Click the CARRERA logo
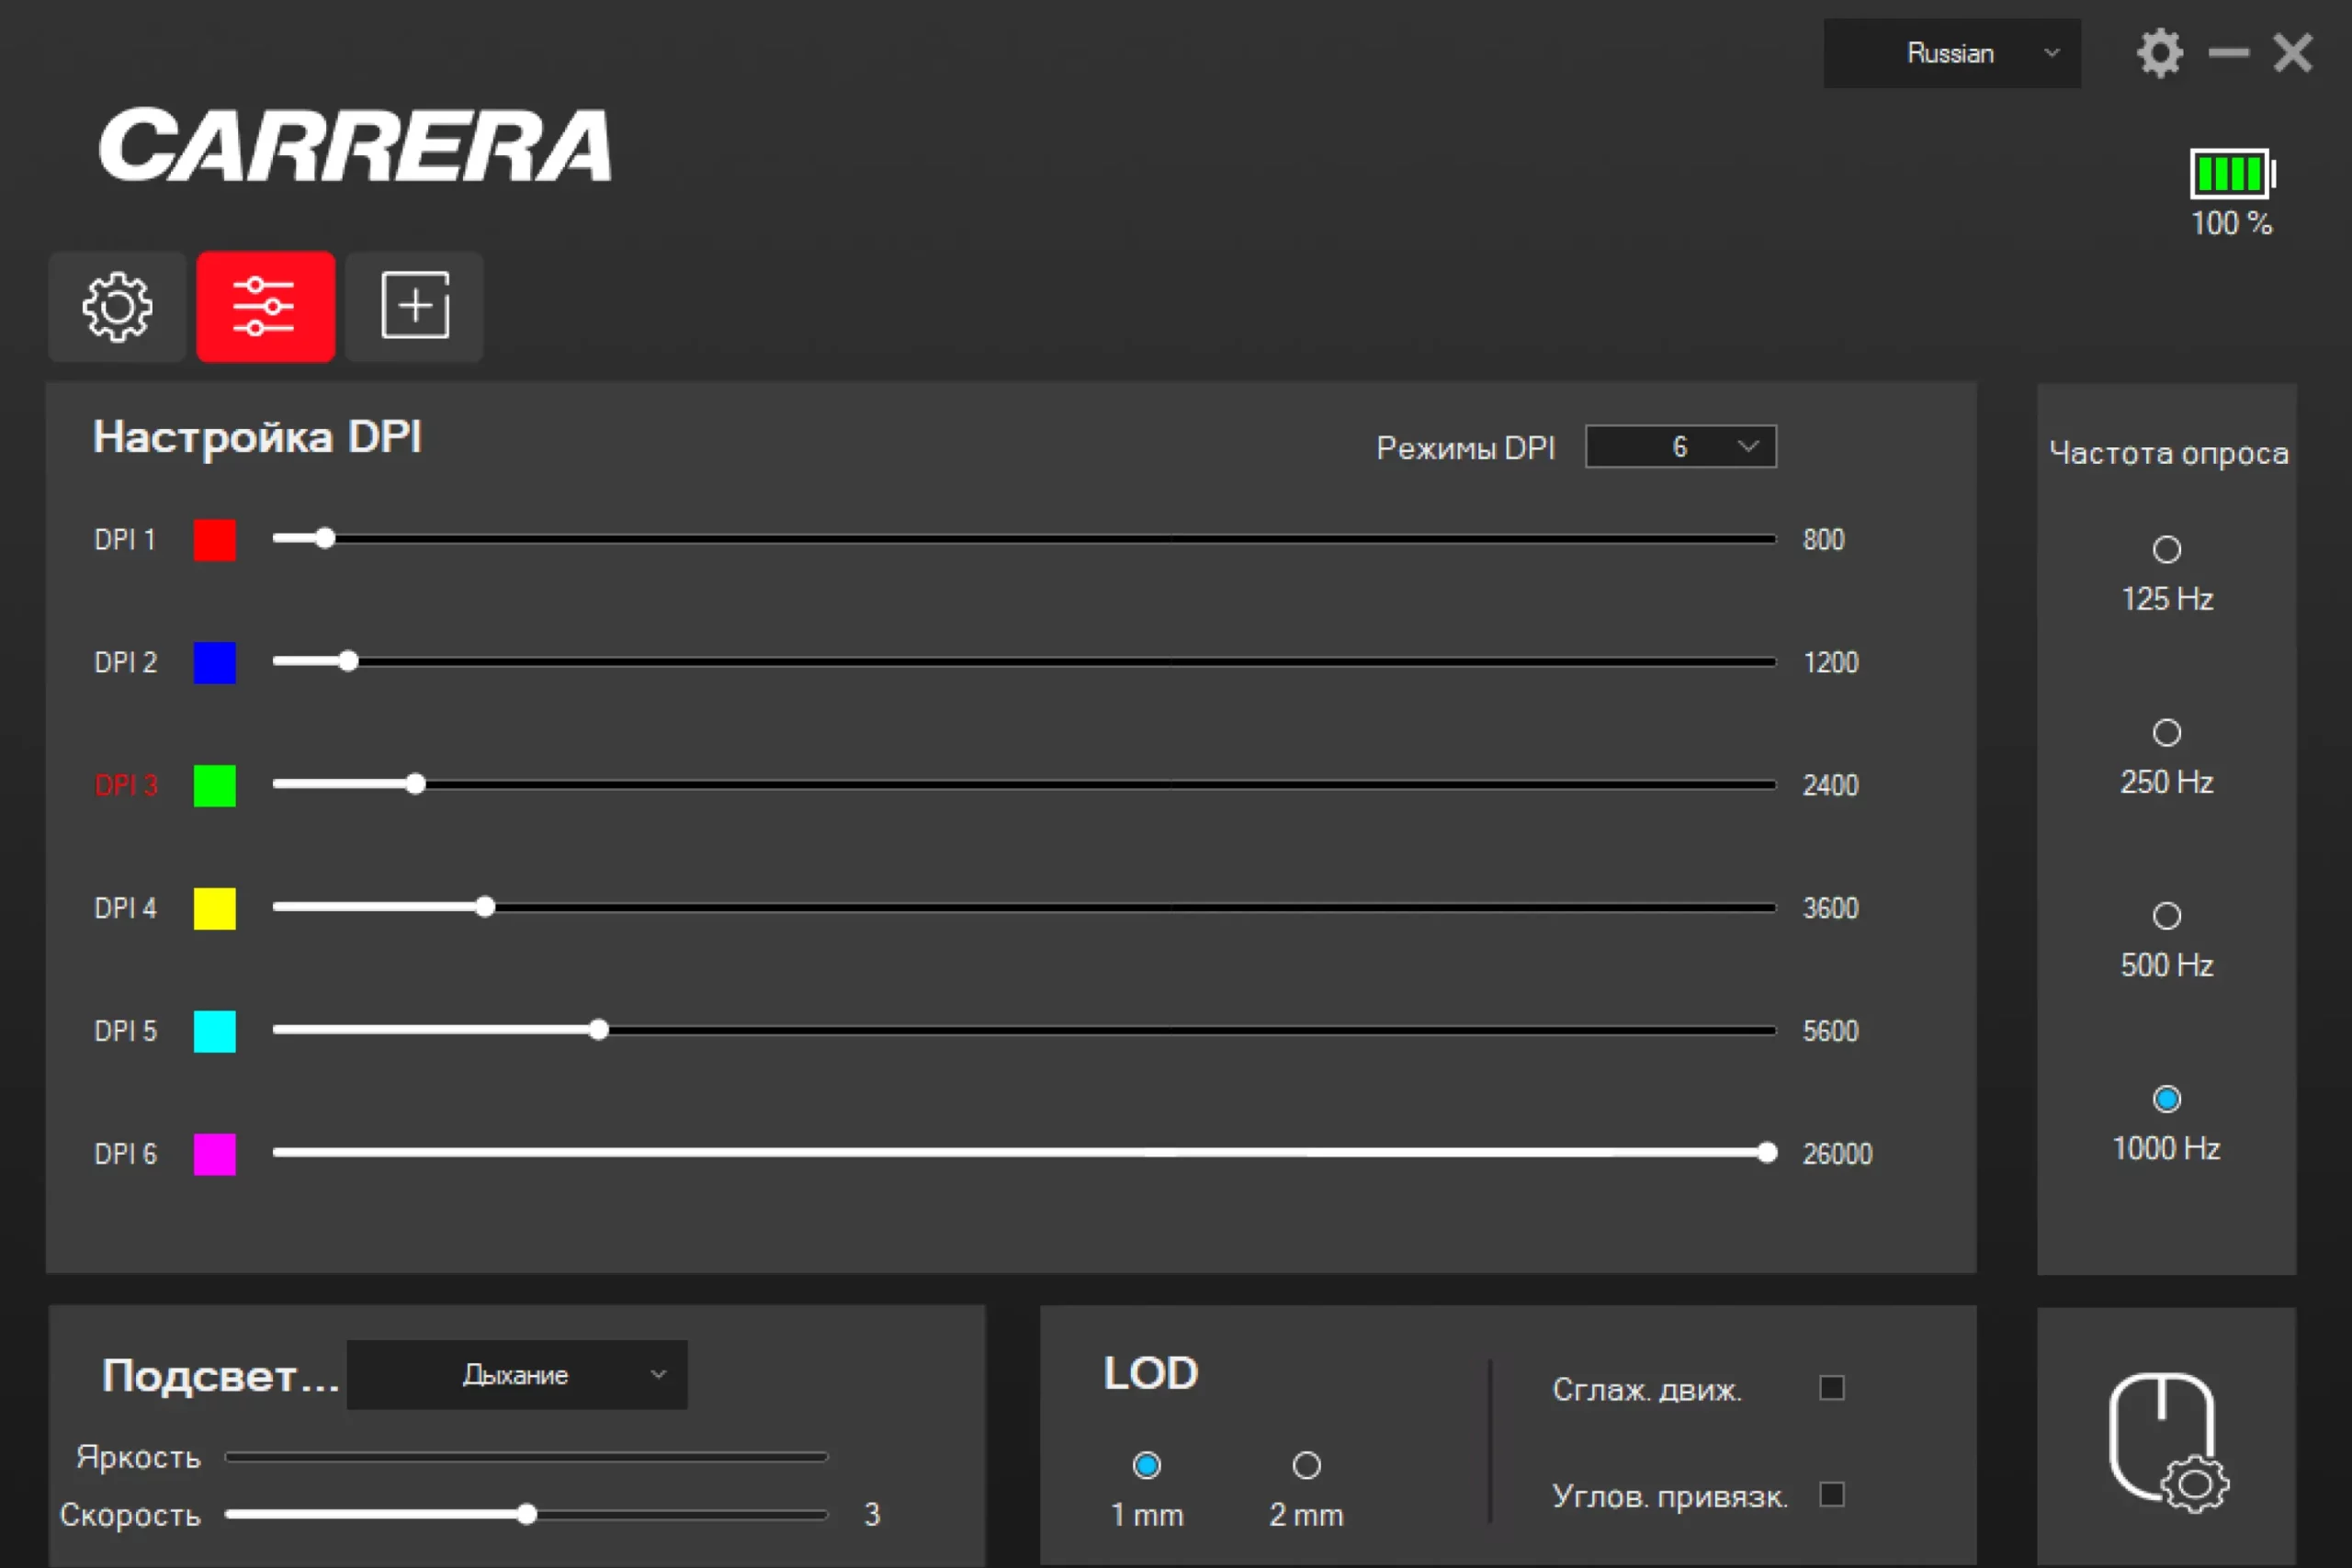 click(355, 146)
